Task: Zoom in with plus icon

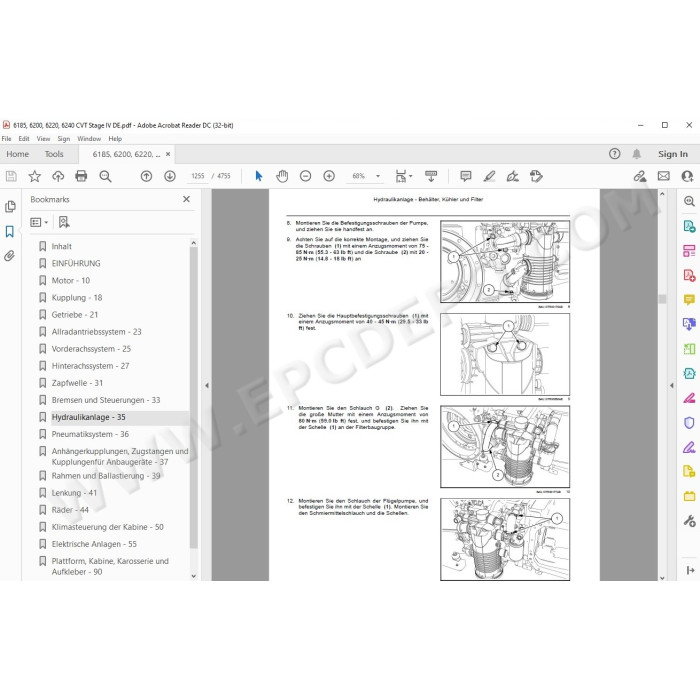Action: click(x=329, y=176)
